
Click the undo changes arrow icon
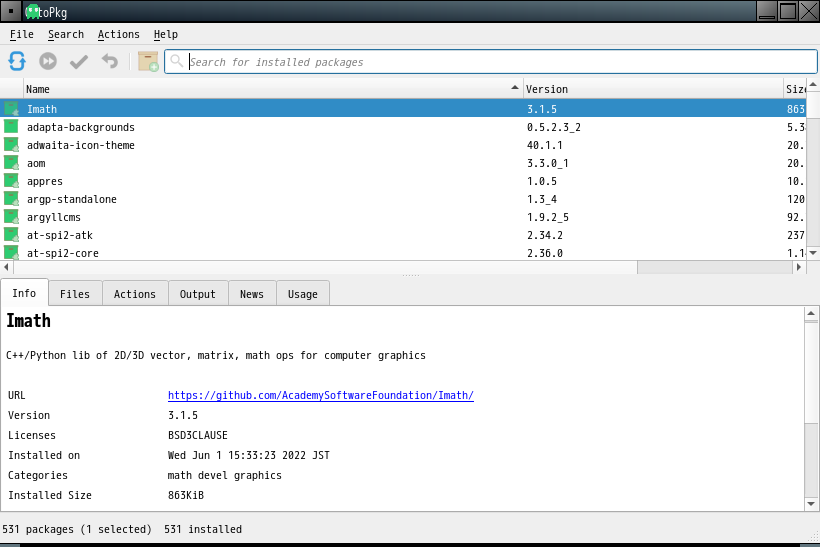pos(110,61)
